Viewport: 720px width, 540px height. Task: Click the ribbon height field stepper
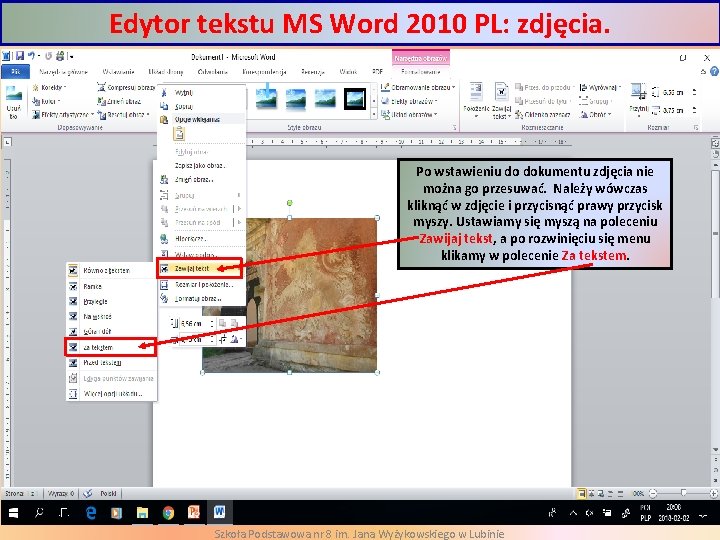695,92
